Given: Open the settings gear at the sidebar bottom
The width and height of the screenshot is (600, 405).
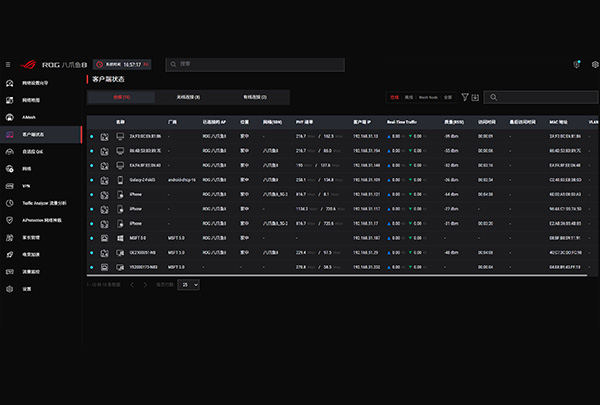Looking at the screenshot, I should tap(10, 289).
